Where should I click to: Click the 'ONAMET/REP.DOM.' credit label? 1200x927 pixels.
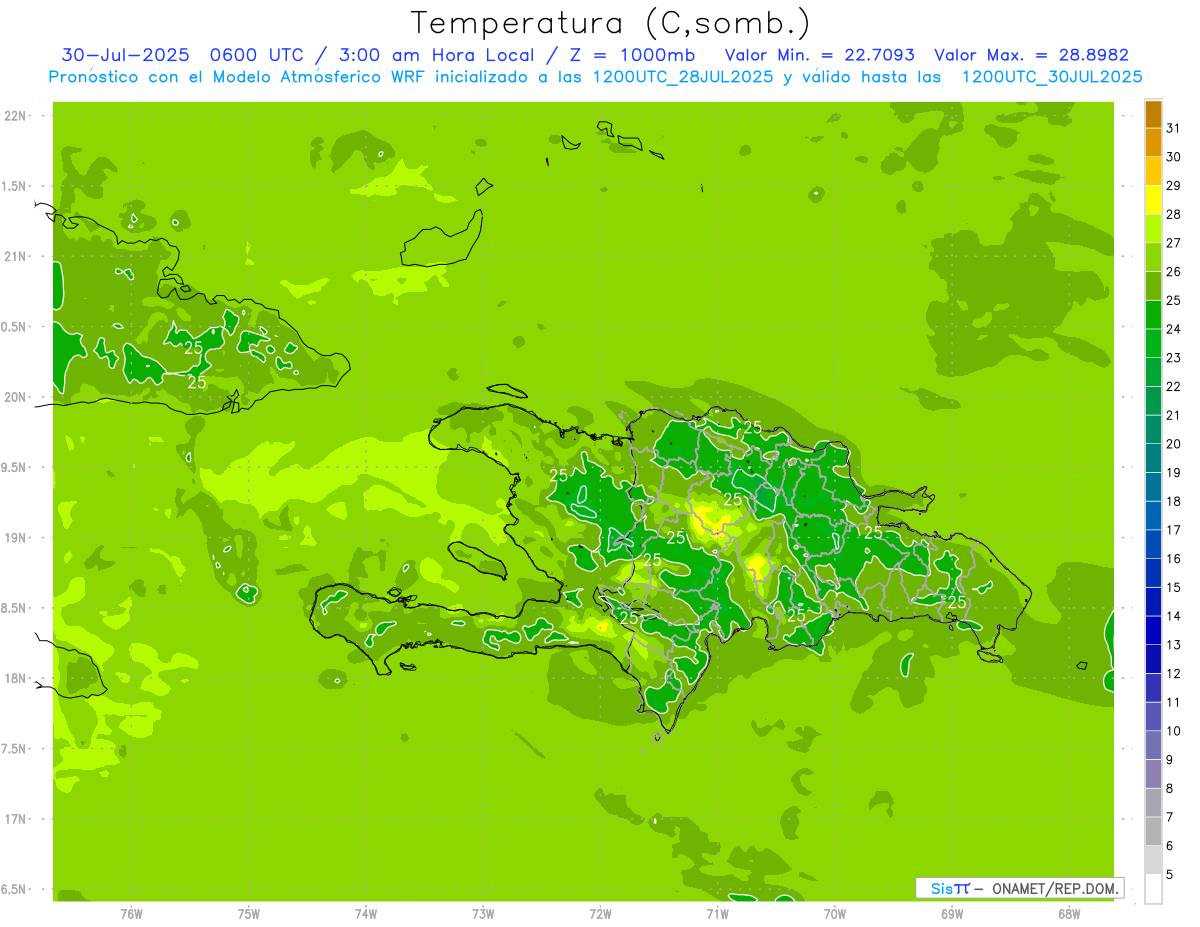[1054, 888]
